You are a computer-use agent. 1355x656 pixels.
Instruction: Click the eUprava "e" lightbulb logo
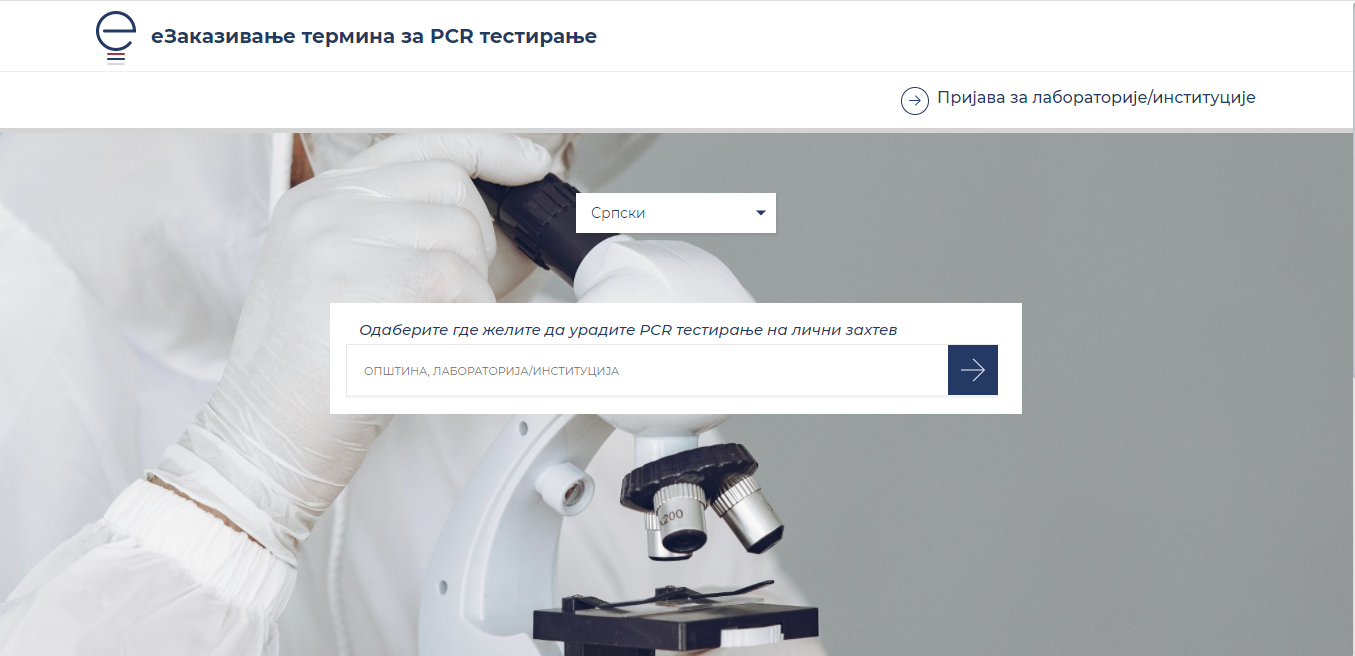(x=116, y=37)
